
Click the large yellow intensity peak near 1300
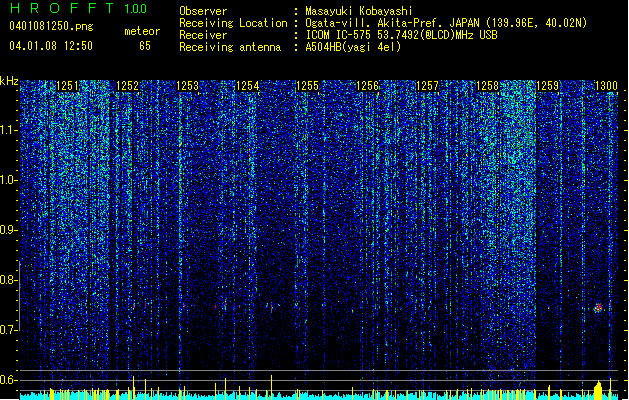[x=598, y=391]
